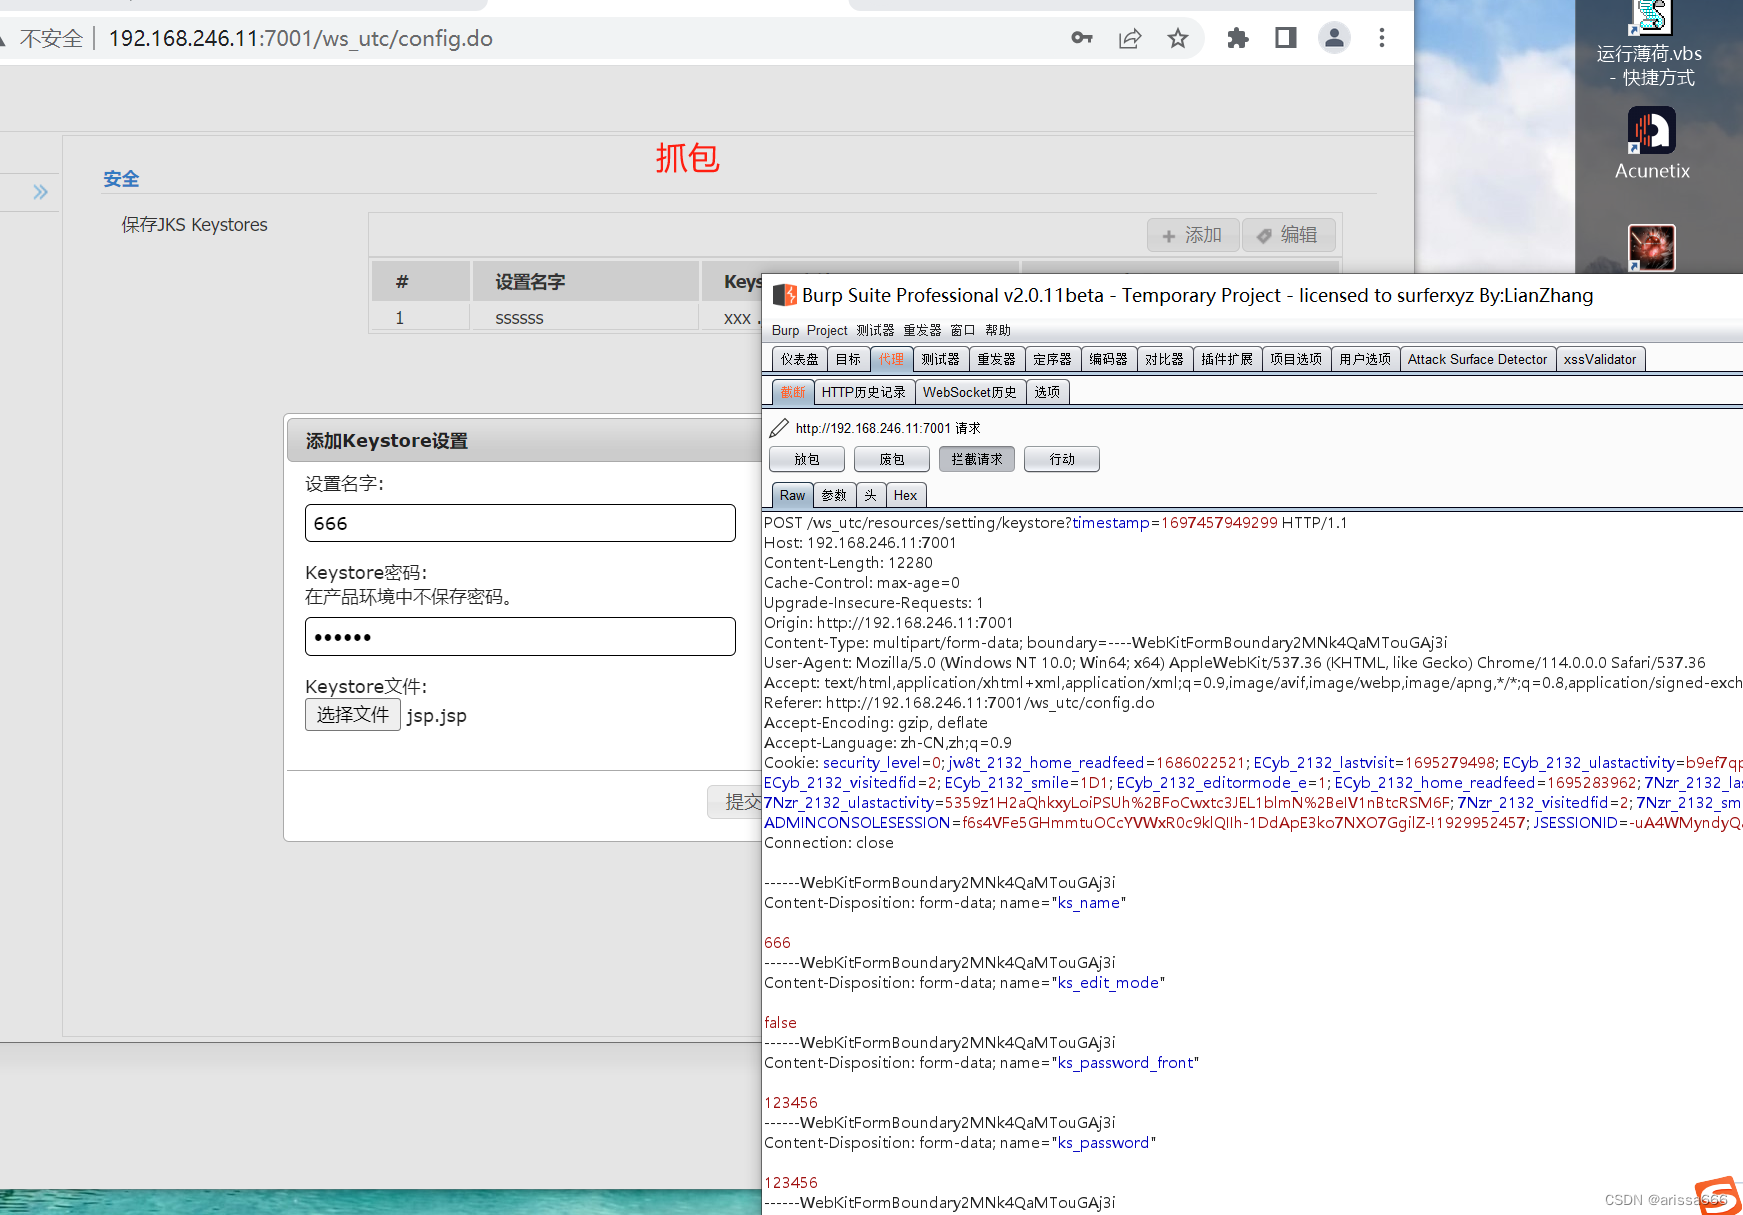Click the Burp Suite logo in title bar
The height and width of the screenshot is (1215, 1743).
785,295
